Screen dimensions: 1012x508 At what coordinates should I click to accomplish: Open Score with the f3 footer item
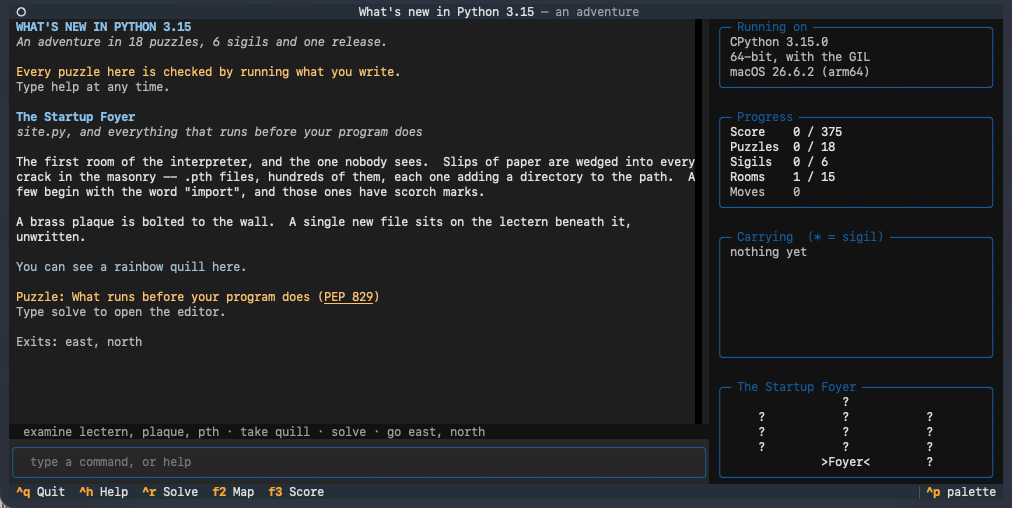(x=296, y=492)
